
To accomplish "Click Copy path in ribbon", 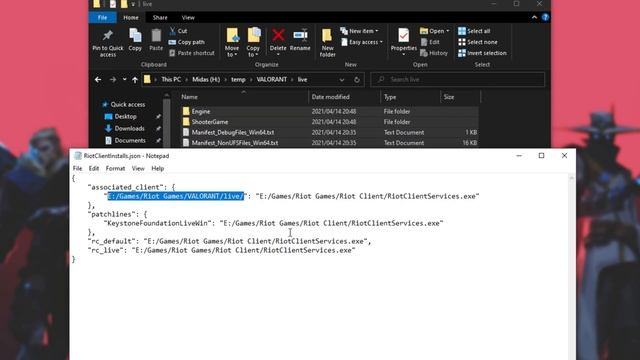I will pyautogui.click(x=187, y=42).
